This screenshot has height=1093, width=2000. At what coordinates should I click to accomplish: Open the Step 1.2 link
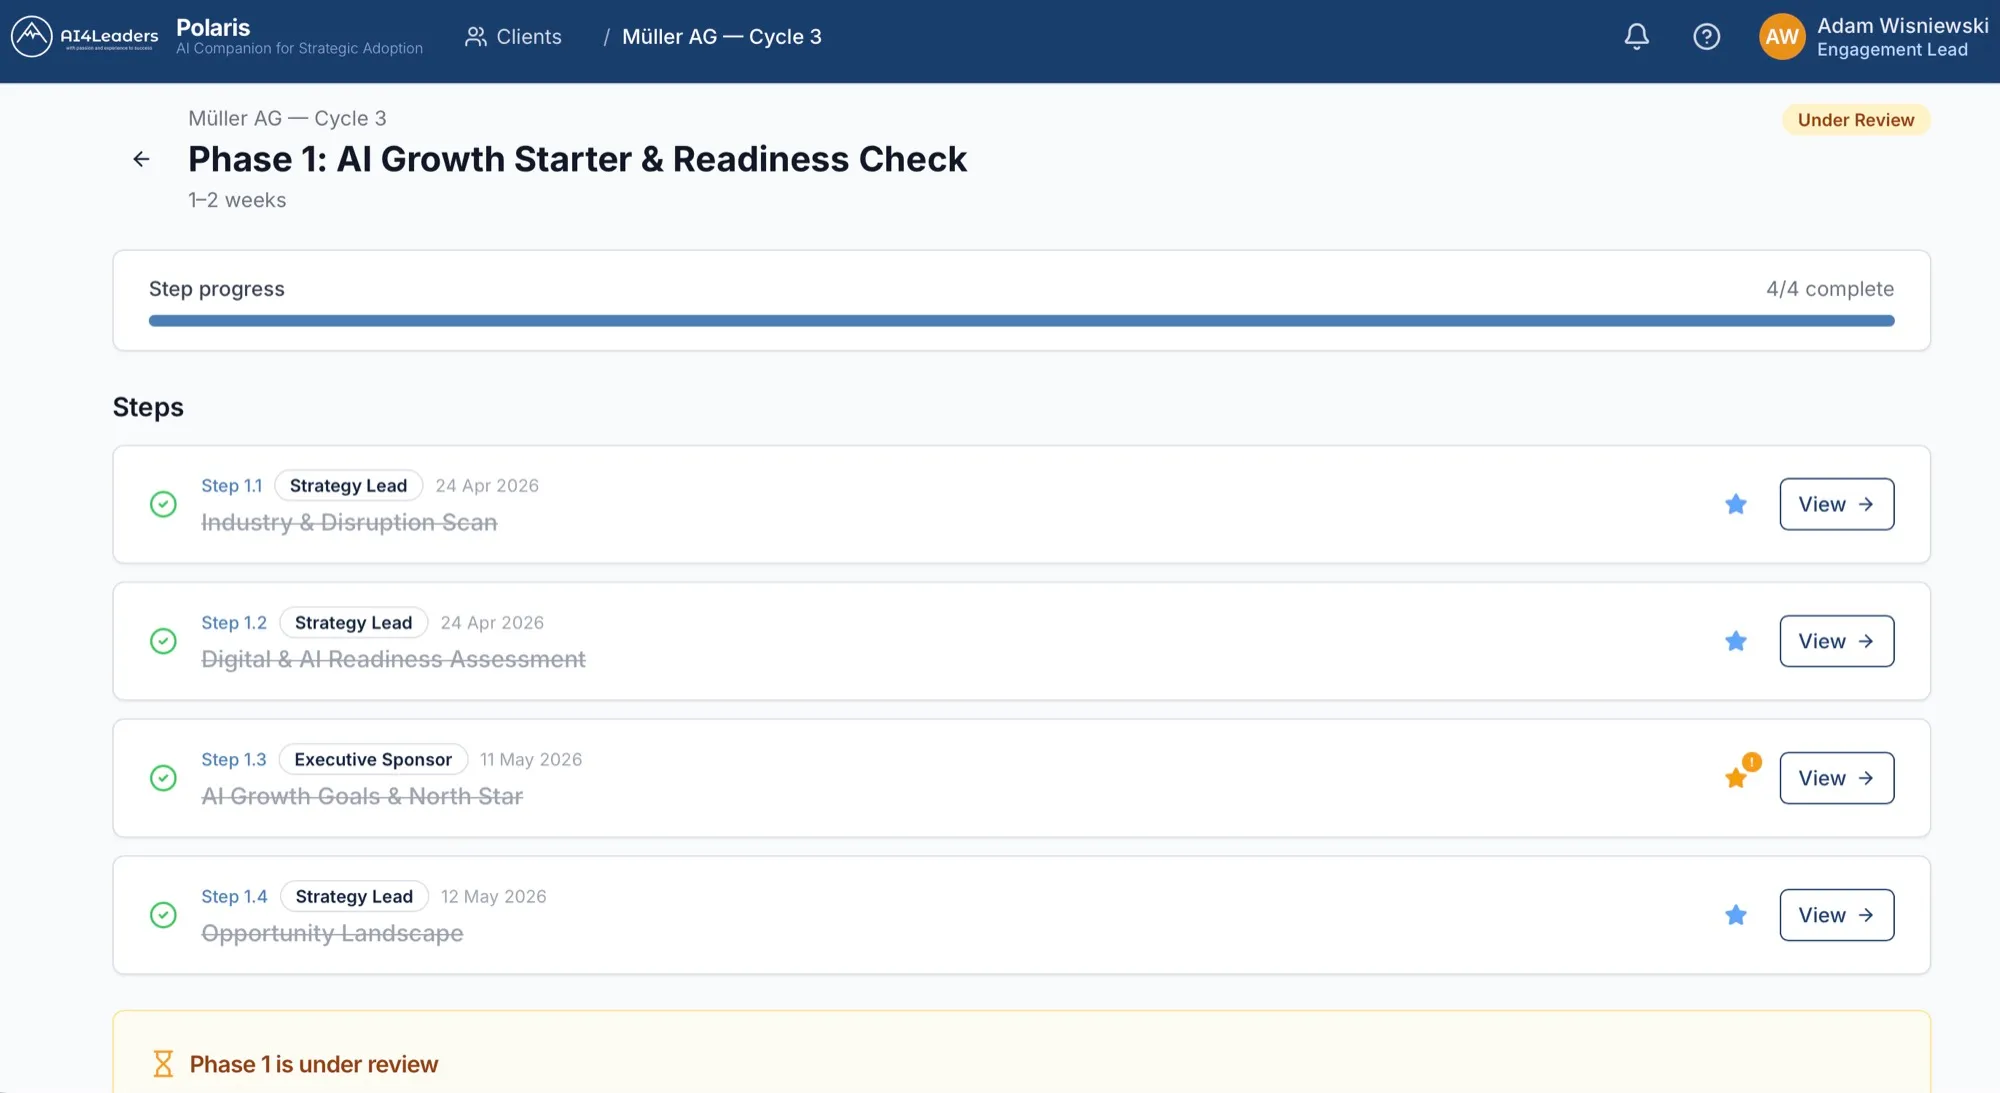(234, 623)
